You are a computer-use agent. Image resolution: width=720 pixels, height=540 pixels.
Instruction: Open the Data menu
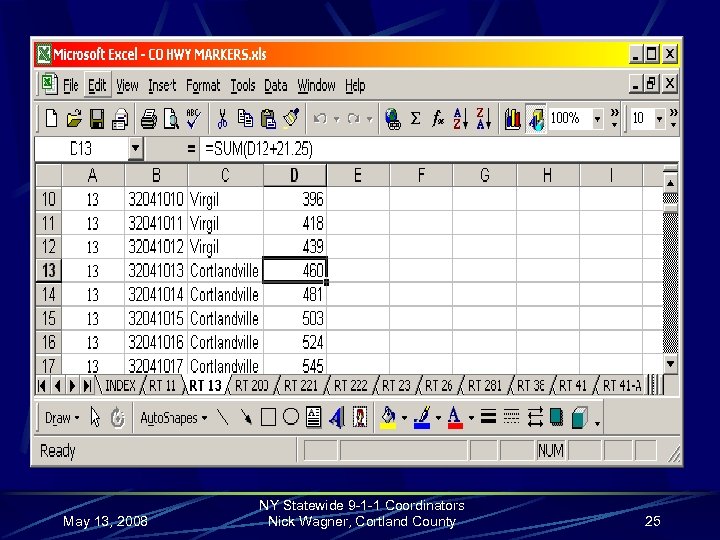pyautogui.click(x=276, y=85)
